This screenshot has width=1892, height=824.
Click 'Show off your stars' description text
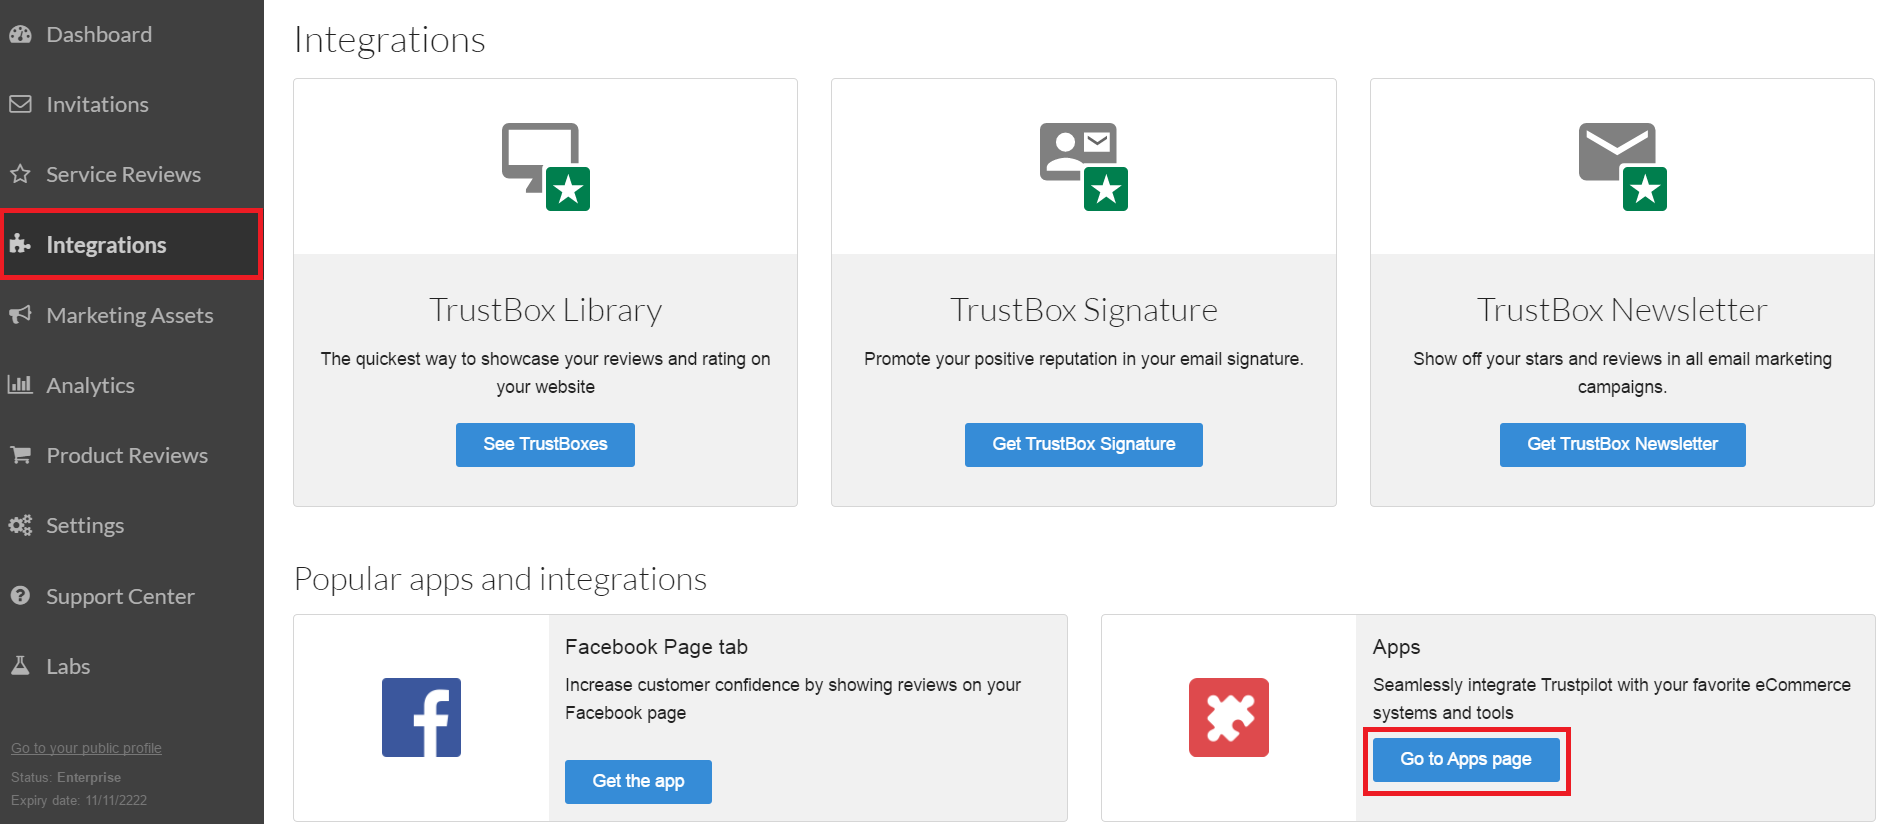[x=1622, y=373]
